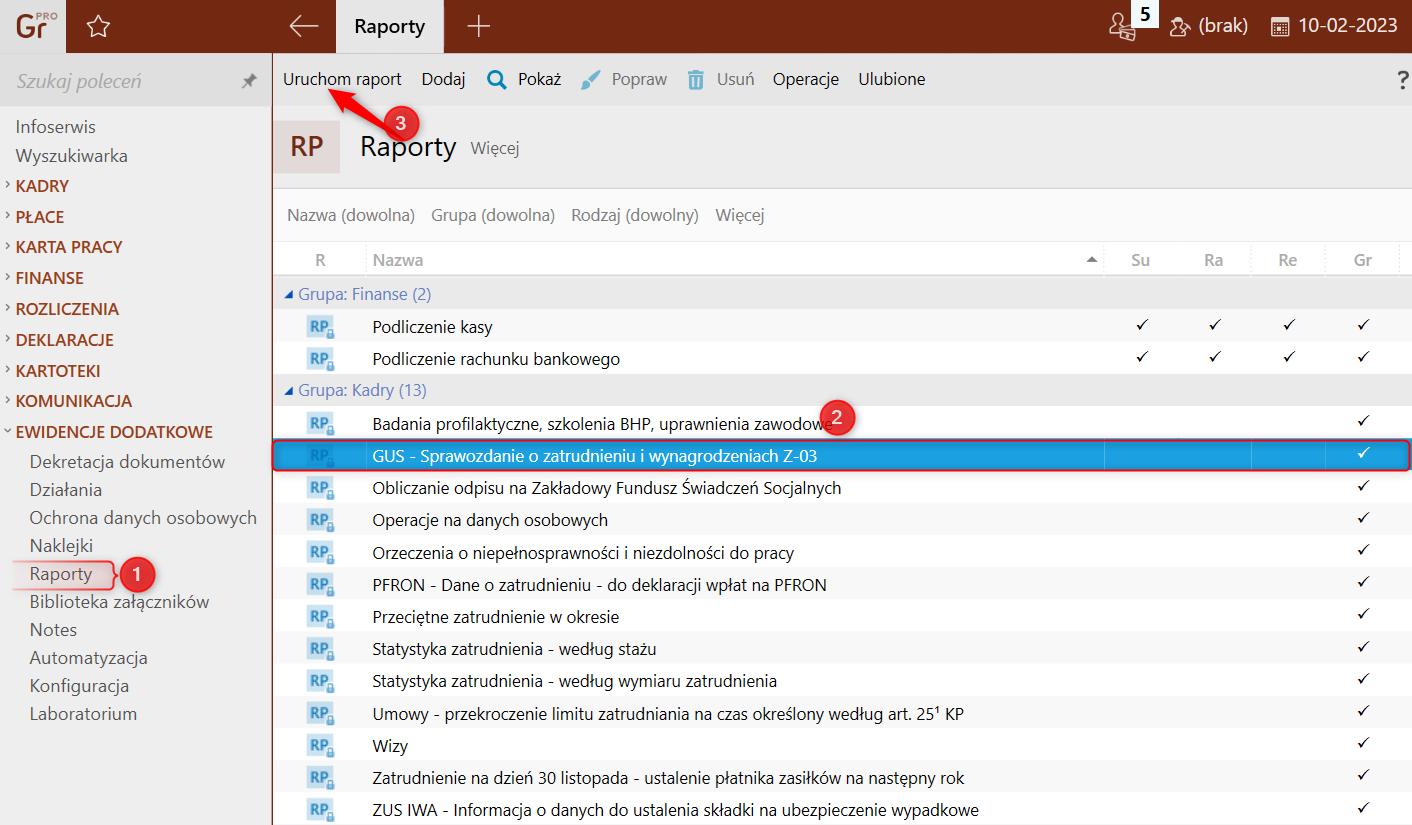Toggle Su checkmark for Podliczenie kasy
The width and height of the screenshot is (1412, 825).
[x=1141, y=325]
